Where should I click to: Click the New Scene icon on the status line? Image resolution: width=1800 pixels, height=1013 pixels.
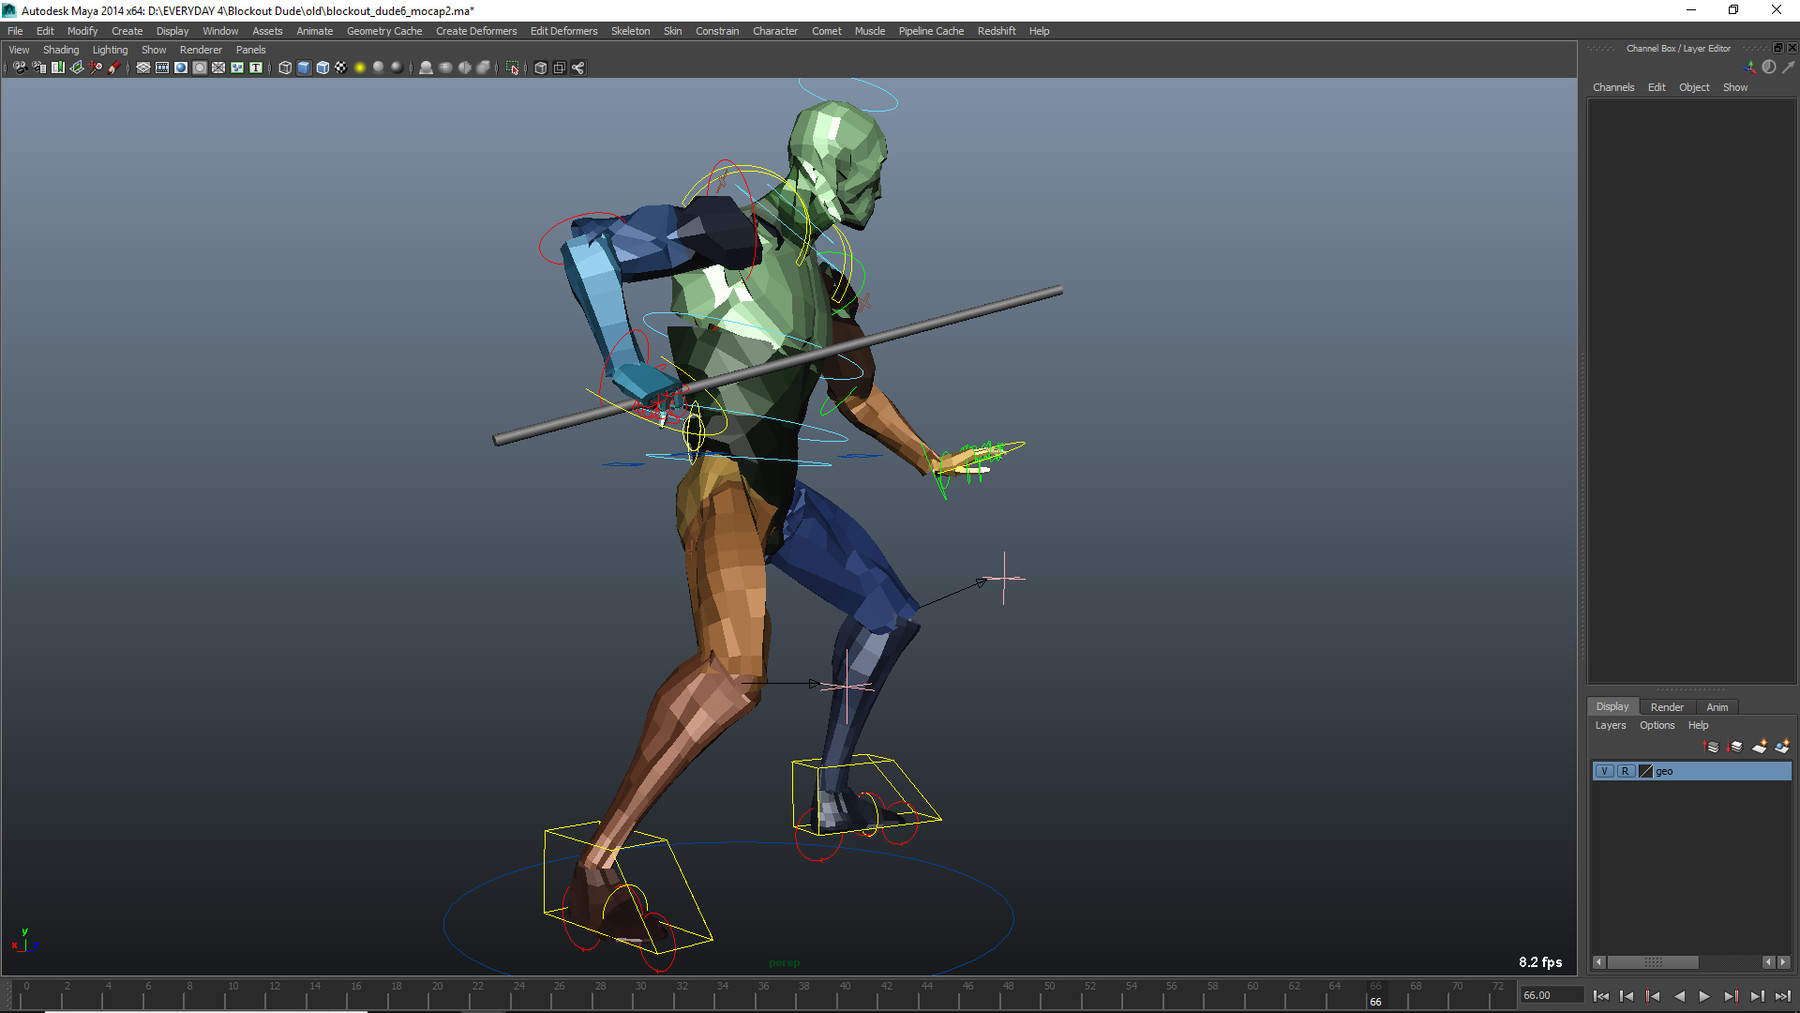click(20, 68)
